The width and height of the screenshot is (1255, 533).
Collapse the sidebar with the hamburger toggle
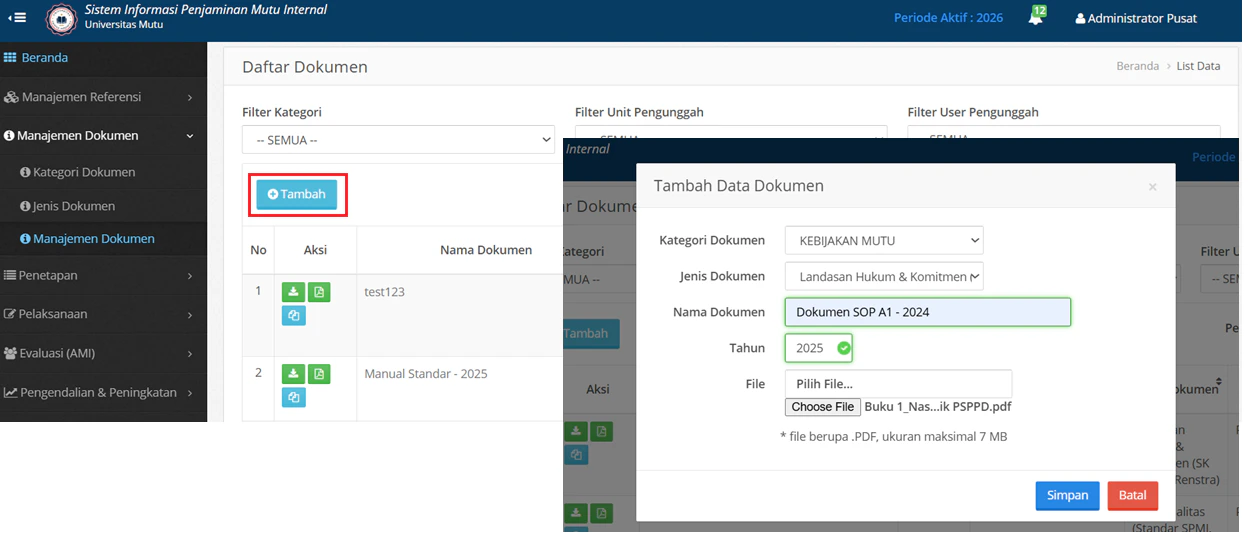[x=17, y=18]
